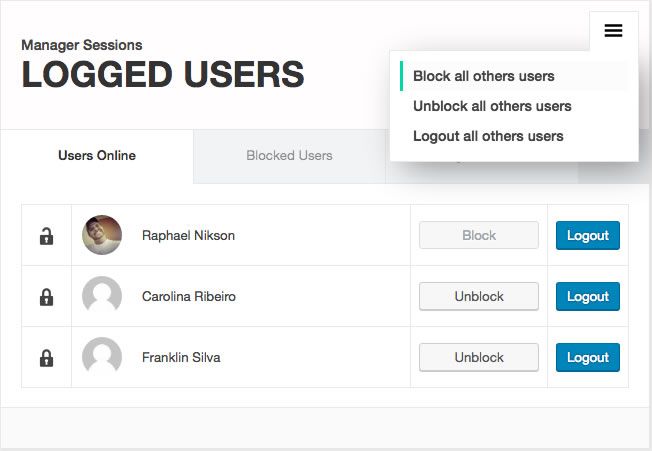Logout Carolina Ribeiro
This screenshot has width=652, height=451.
(x=588, y=297)
